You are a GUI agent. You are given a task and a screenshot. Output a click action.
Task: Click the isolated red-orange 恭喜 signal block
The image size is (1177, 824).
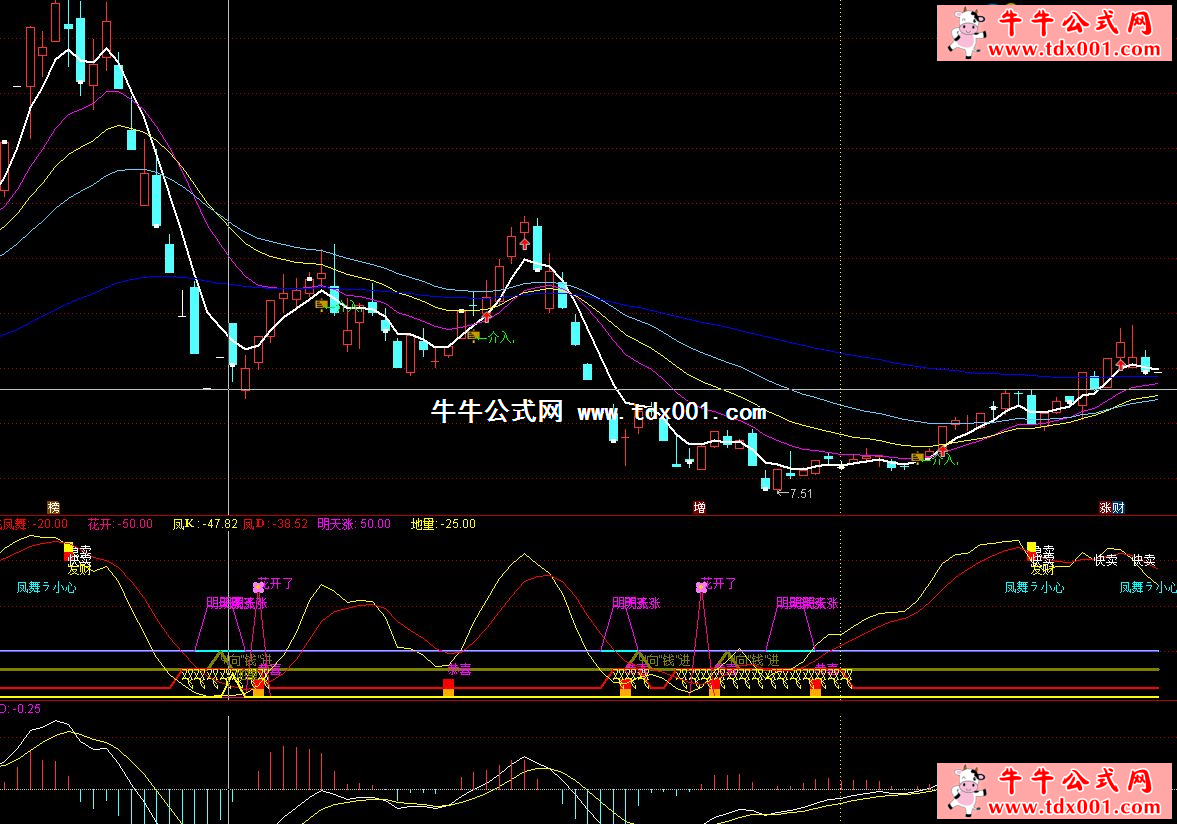click(448, 686)
